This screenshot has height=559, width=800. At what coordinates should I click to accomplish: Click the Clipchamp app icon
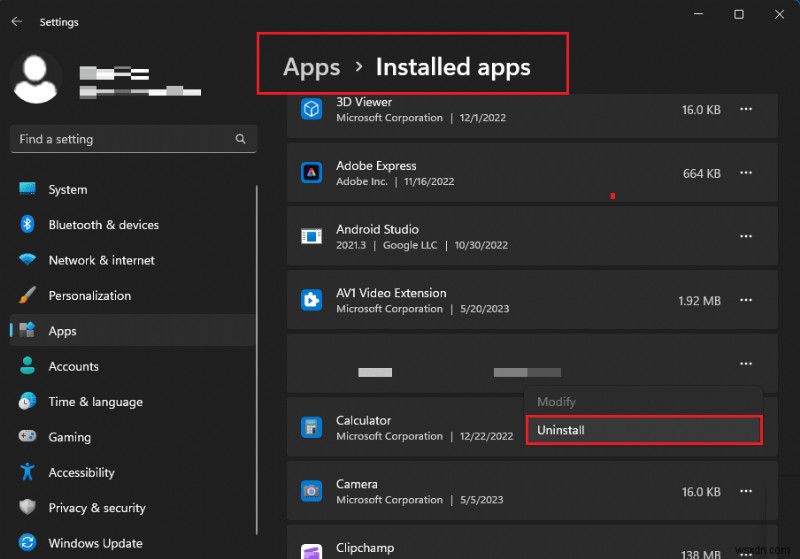(x=311, y=551)
